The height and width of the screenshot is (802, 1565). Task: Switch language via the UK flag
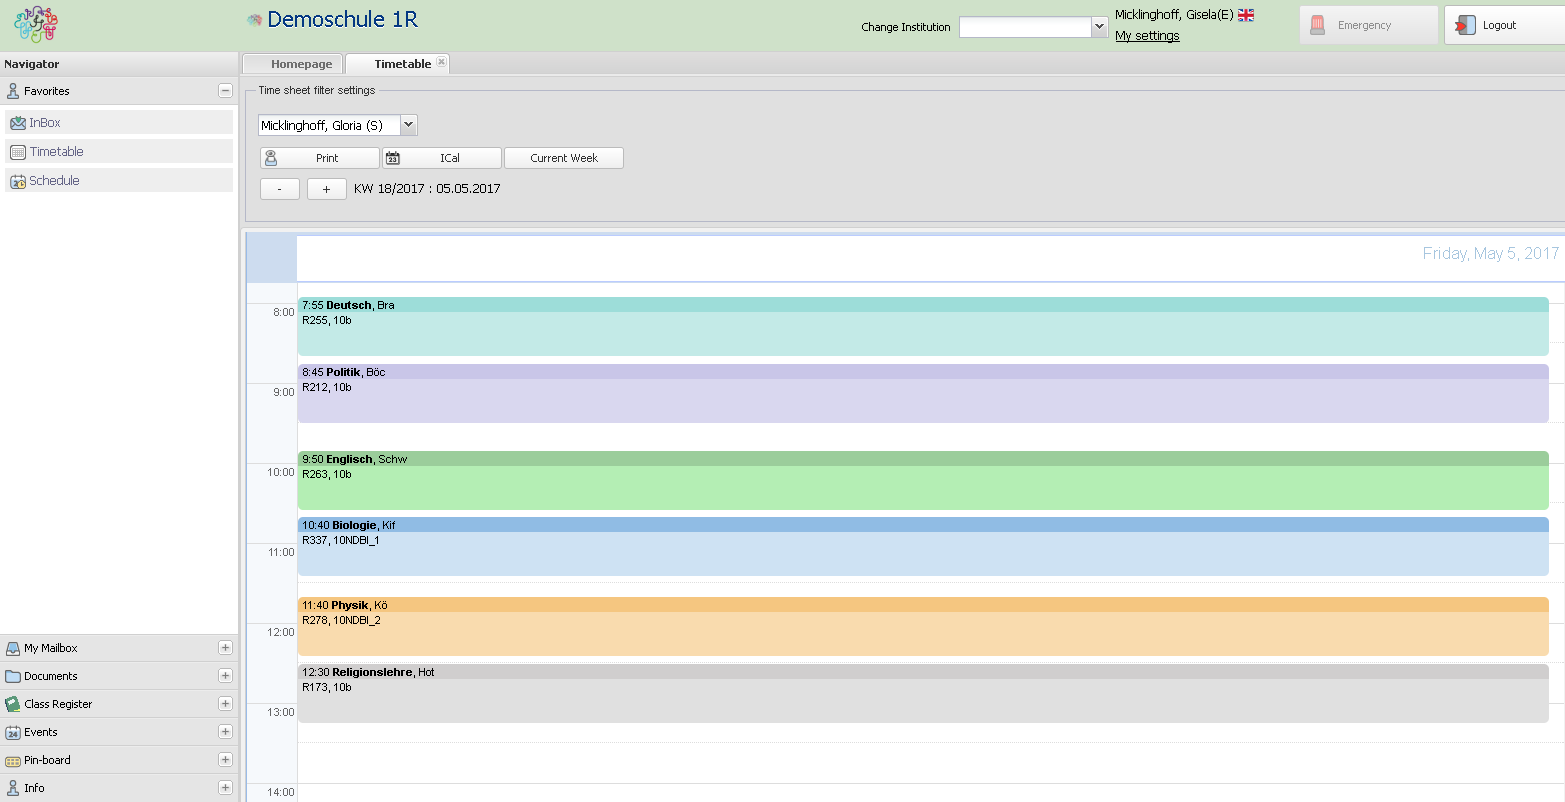[1245, 15]
